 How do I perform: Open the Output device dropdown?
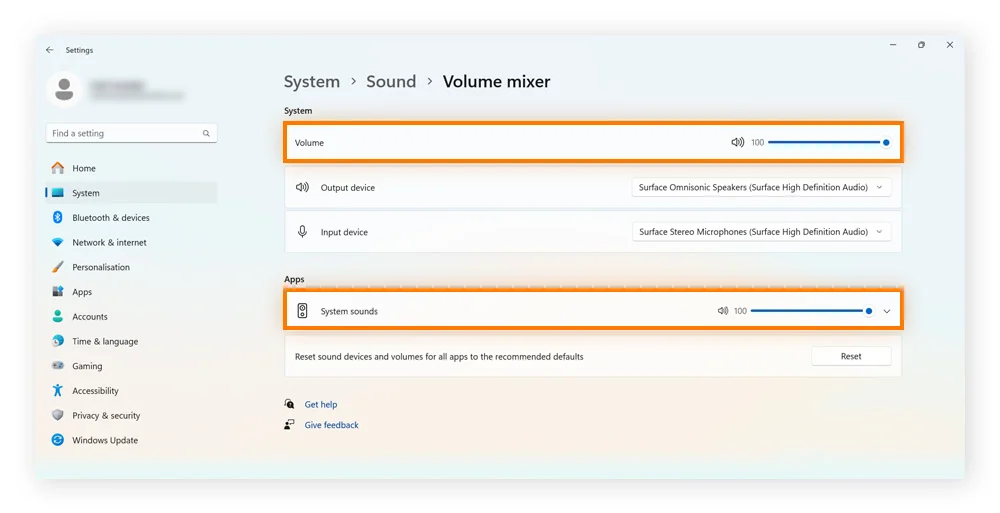point(761,187)
